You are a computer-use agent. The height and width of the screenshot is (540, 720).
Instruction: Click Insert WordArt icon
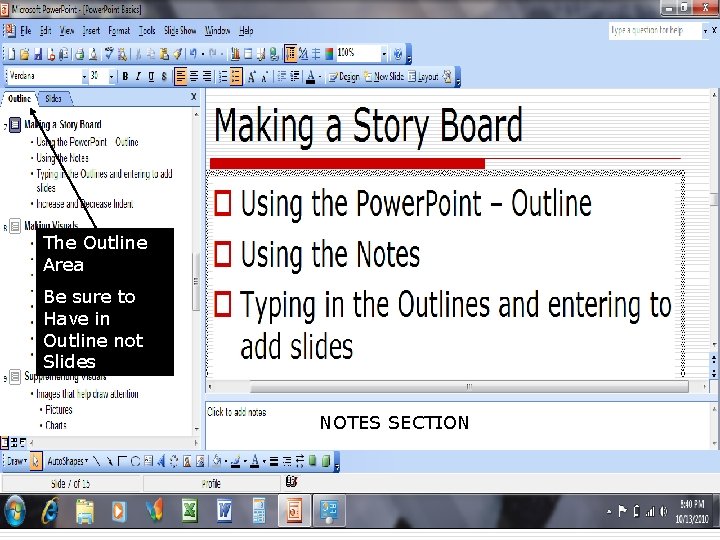coord(161,461)
